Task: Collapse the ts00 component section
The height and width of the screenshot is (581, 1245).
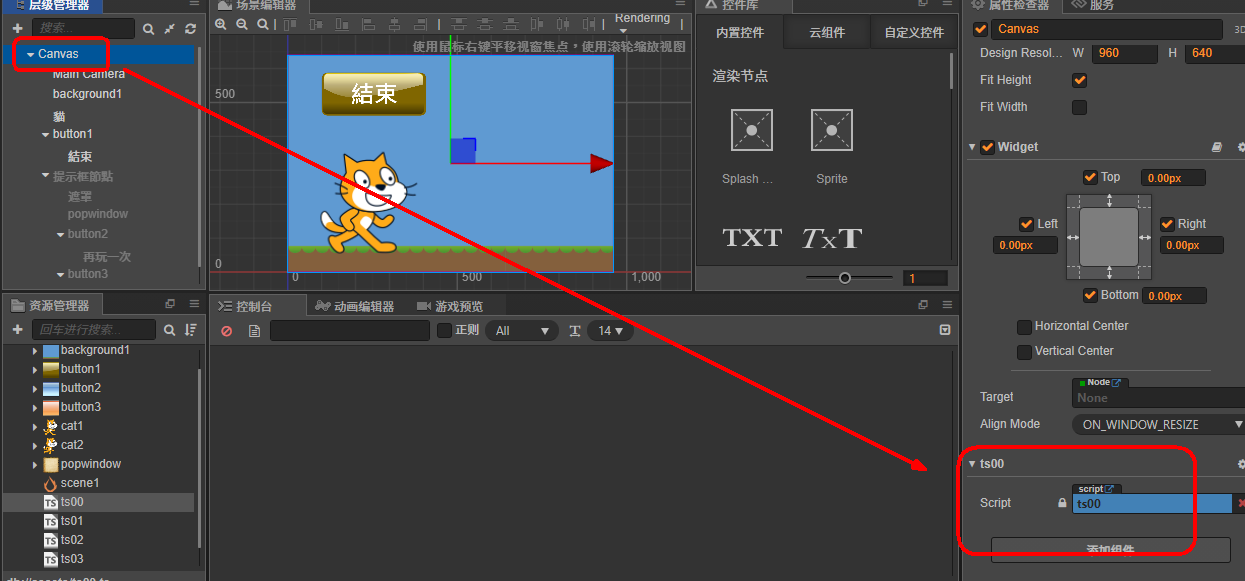Action: coord(973,464)
